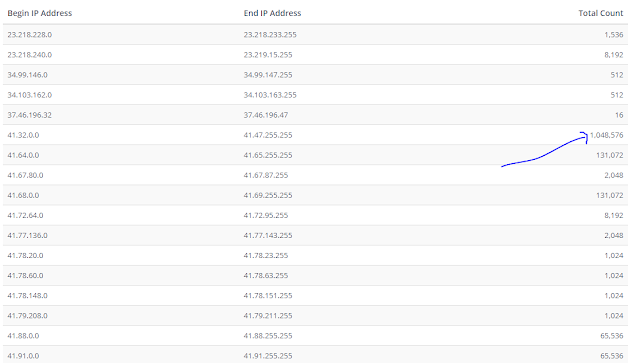This screenshot has width=640, height=363.
Task: Select begin address 41.78.60.0
Action: pyautogui.click(x=25, y=275)
